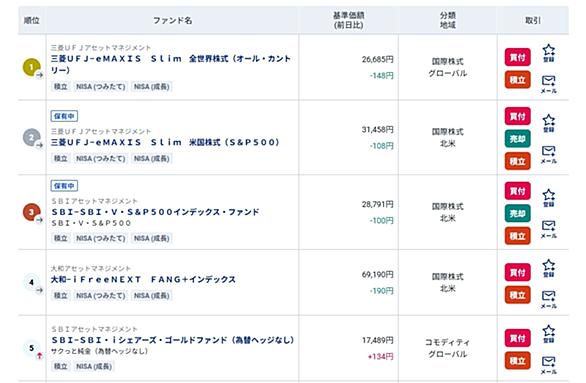Click the star icon for SBI ゴールドファンド

coord(548,334)
